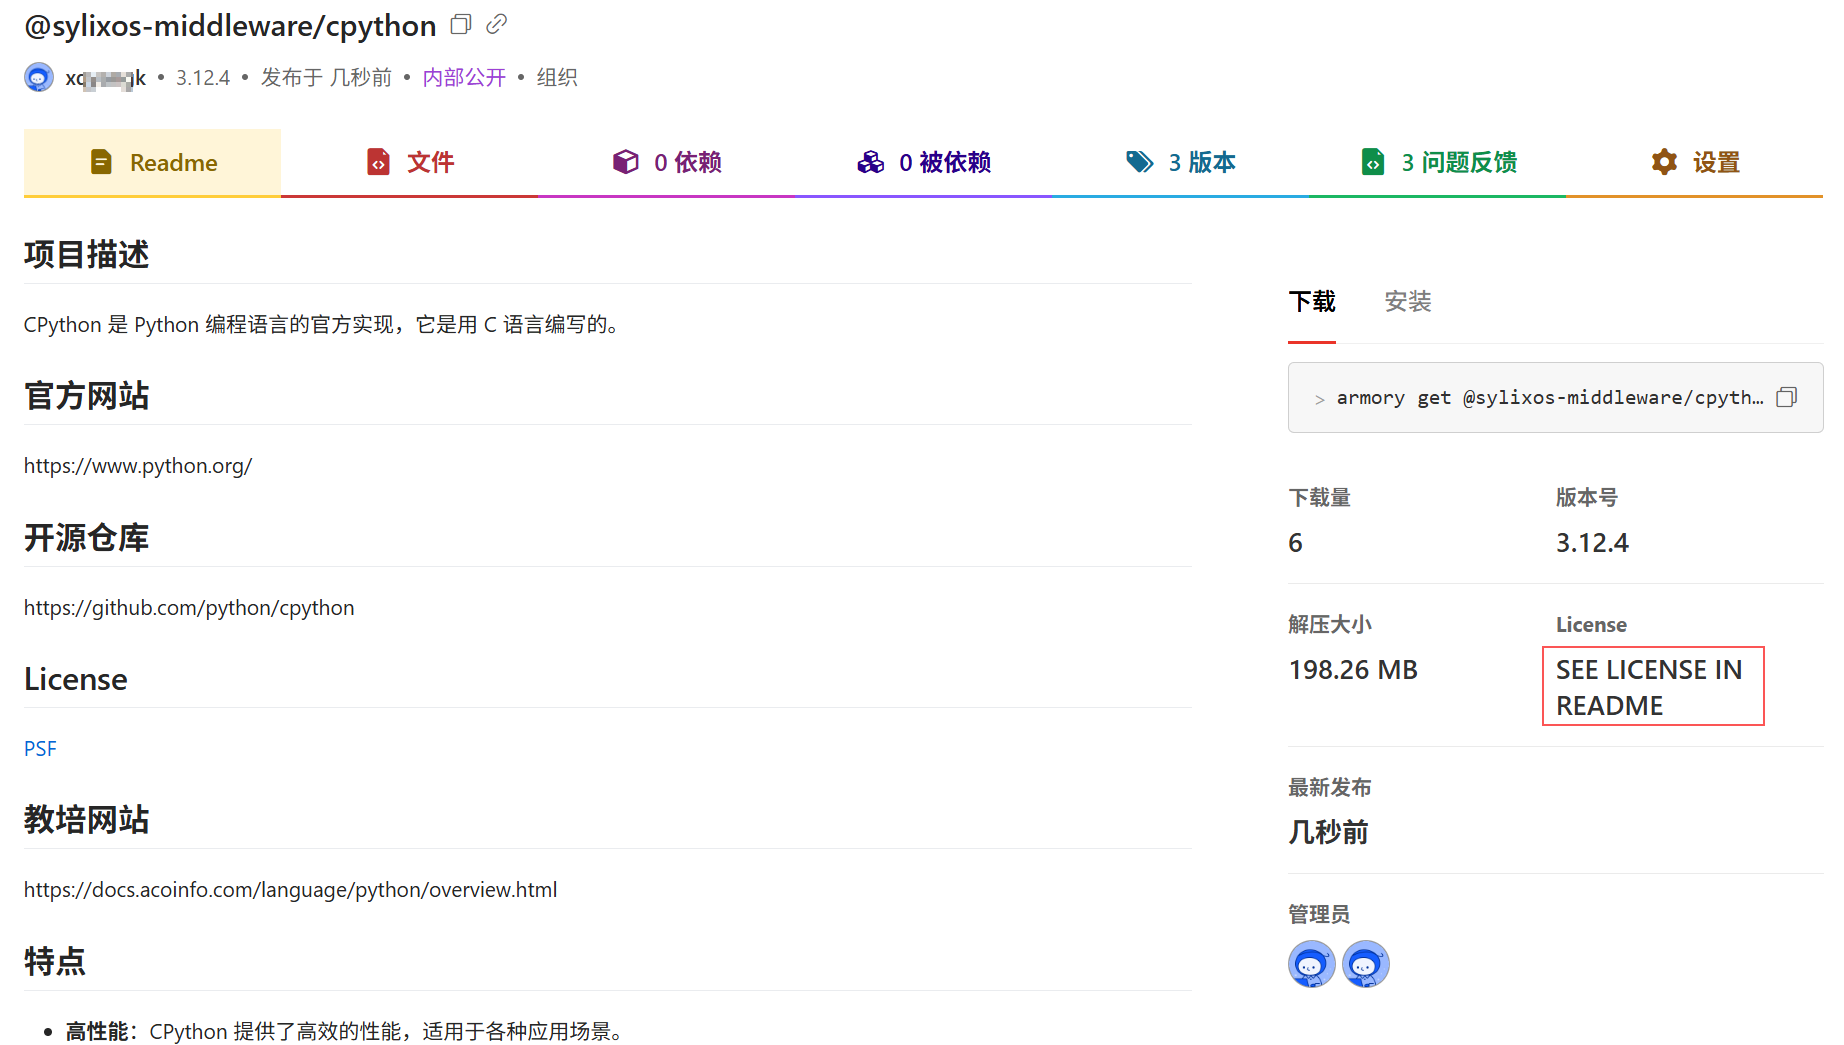Click the download count value 6
Image resolution: width=1844 pixels, height=1045 pixels.
pyautogui.click(x=1296, y=543)
